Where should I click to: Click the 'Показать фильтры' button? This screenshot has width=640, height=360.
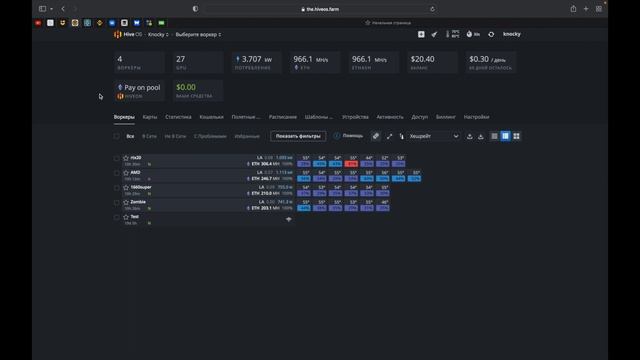coord(298,136)
